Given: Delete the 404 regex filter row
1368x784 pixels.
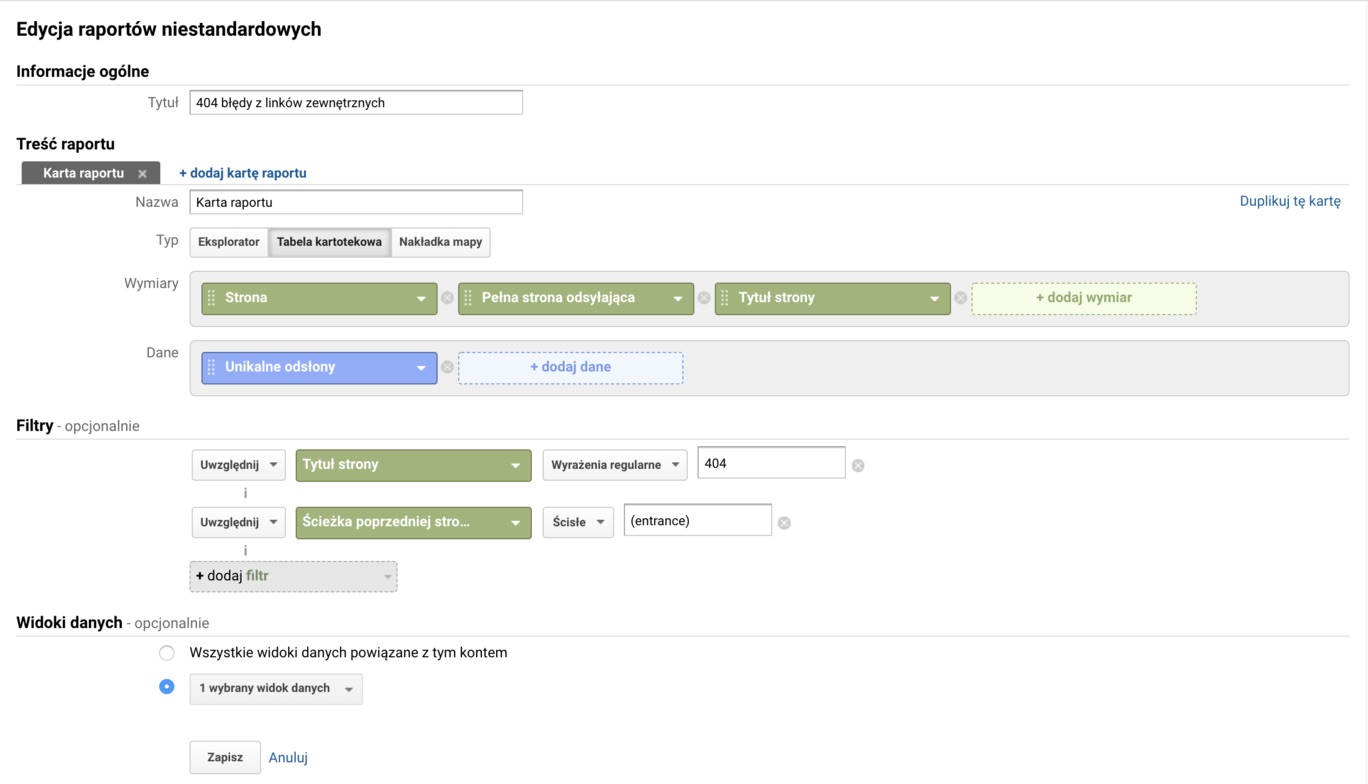Looking at the screenshot, I should (858, 465).
